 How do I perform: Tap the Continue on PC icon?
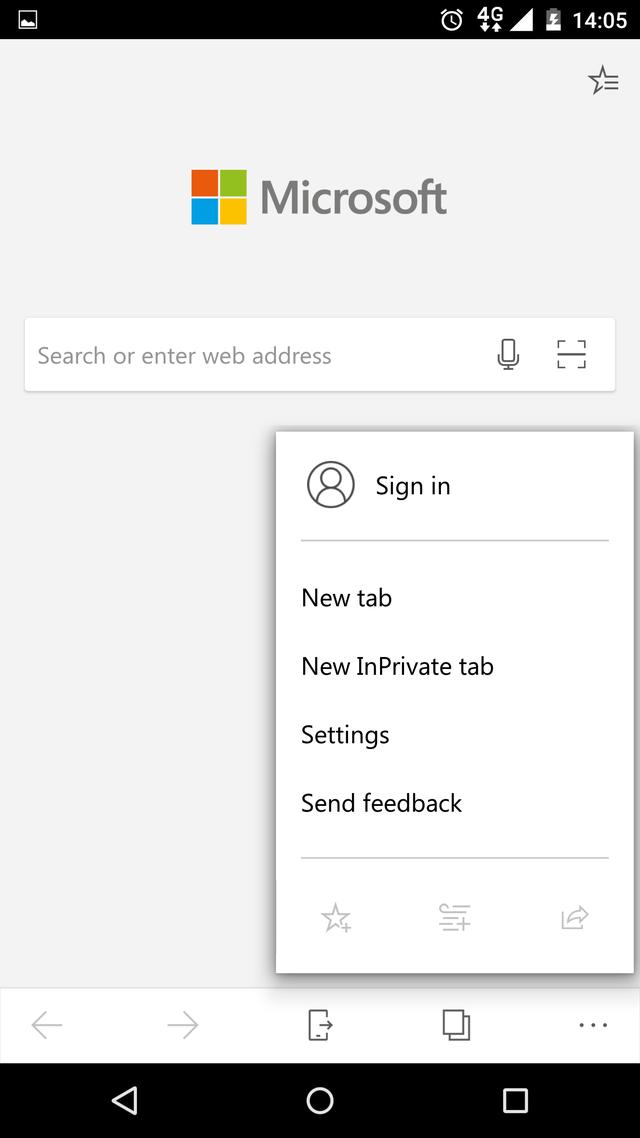coord(319,1025)
